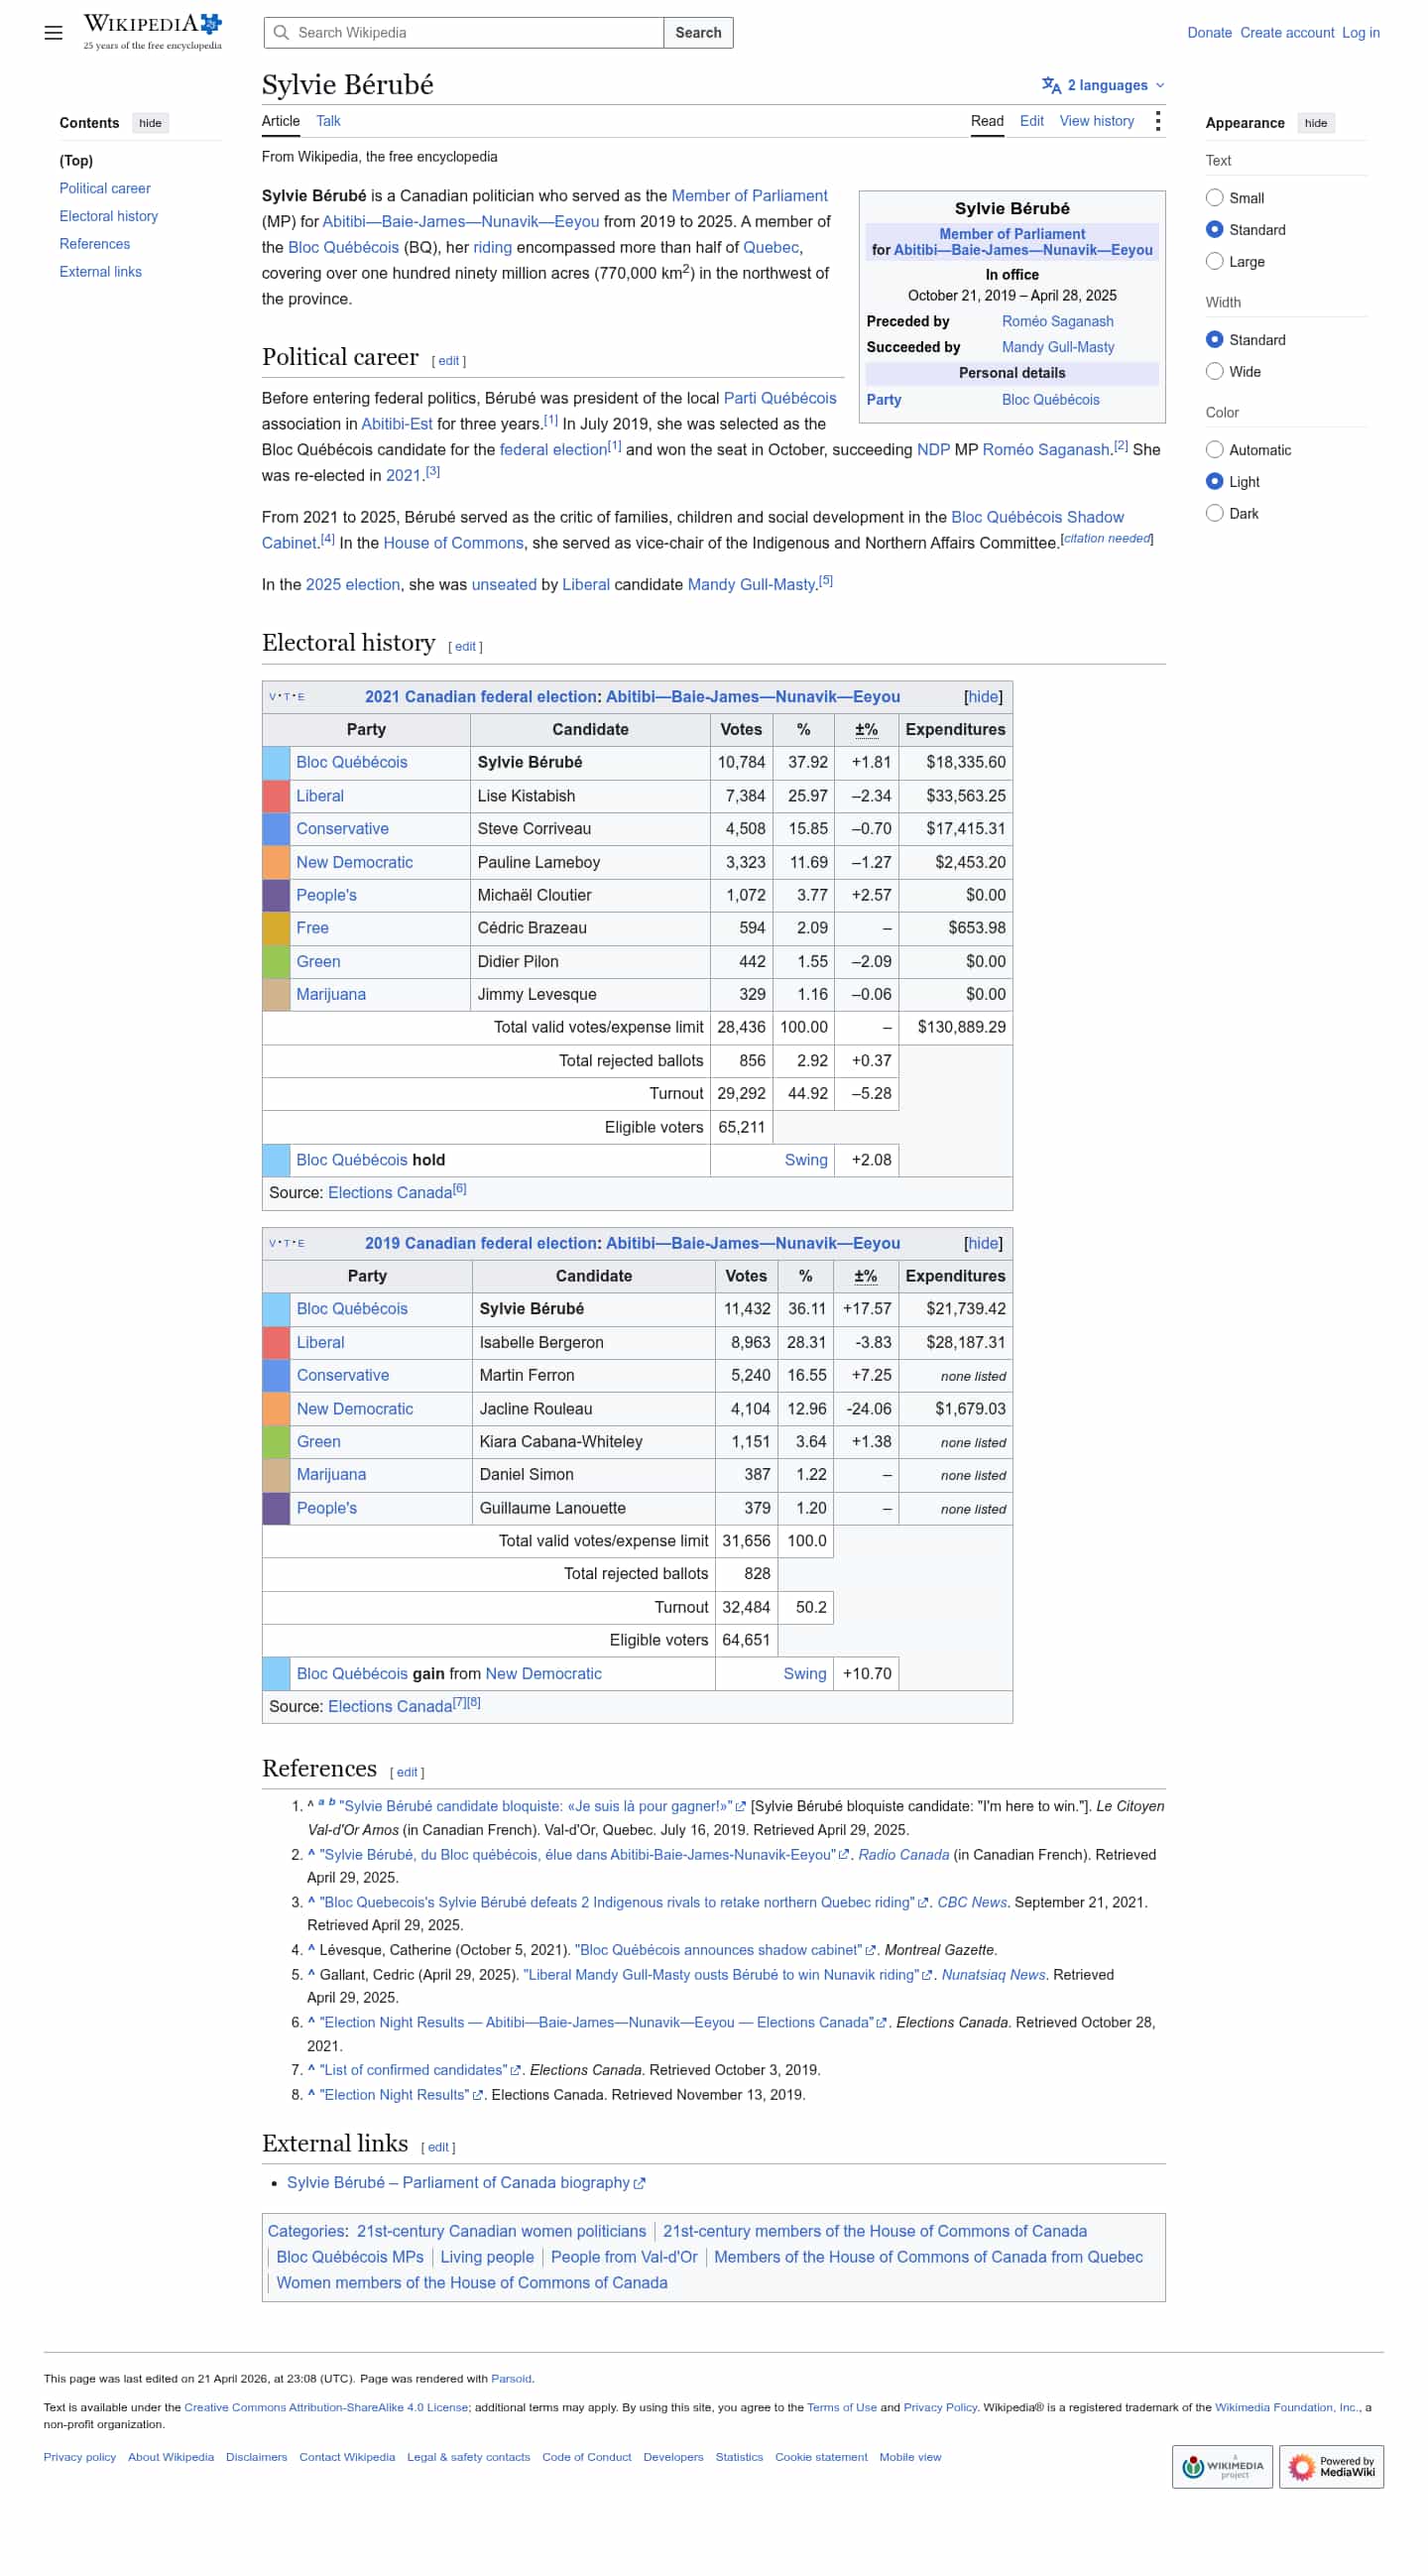Viewport: 1428px width, 2576px height.
Task: Click Elections Canada source in 2019 table
Action: pos(390,1706)
